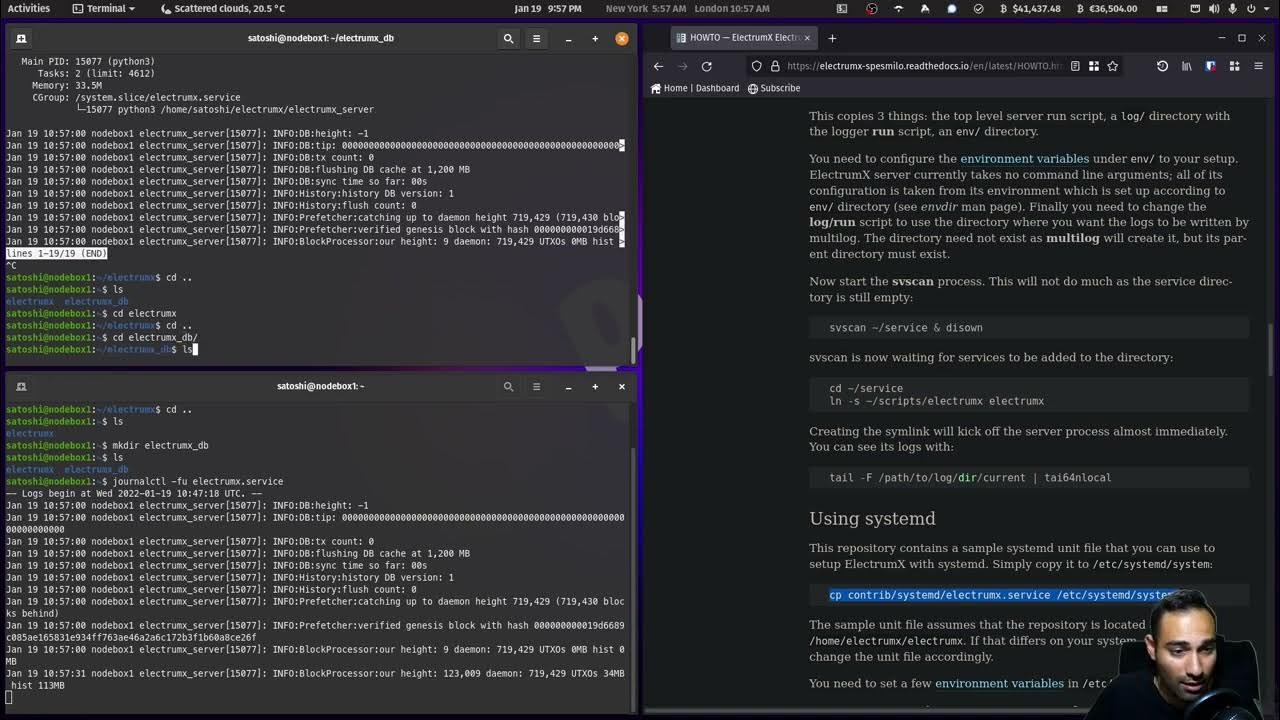The height and width of the screenshot is (720, 1280).
Task: Open the Terminal app menu dropdown
Action: tap(104, 8)
